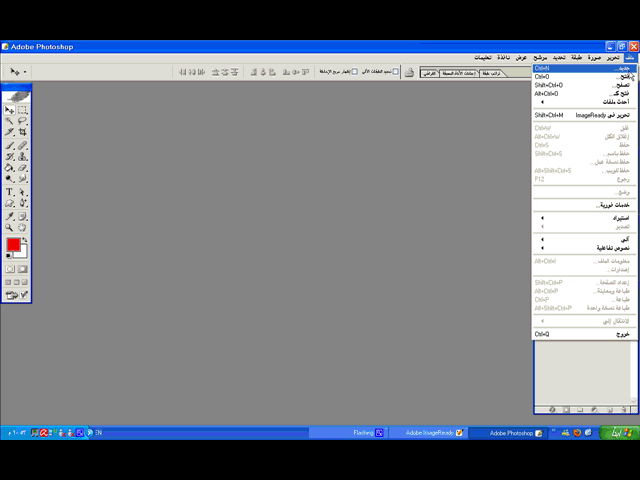This screenshot has height=480, width=640.
Task: Open the middle palette well tab
Action: 459,73
